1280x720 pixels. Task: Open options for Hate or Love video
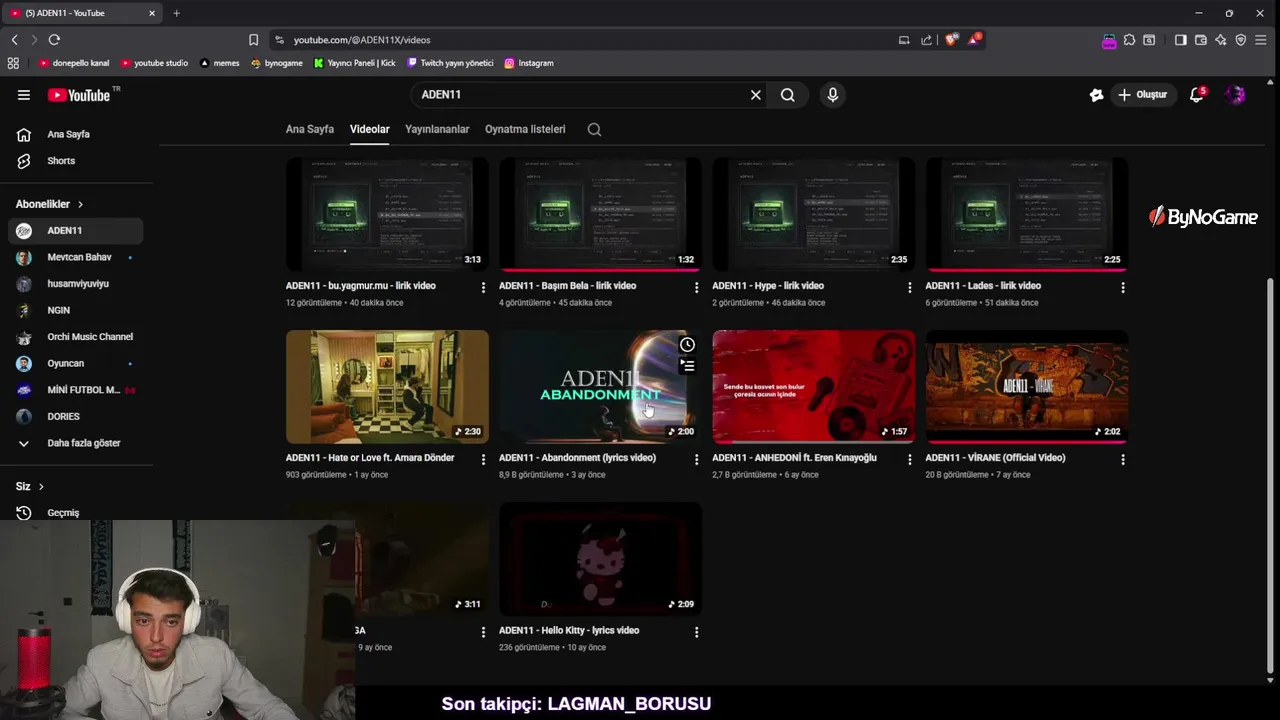[483, 460]
